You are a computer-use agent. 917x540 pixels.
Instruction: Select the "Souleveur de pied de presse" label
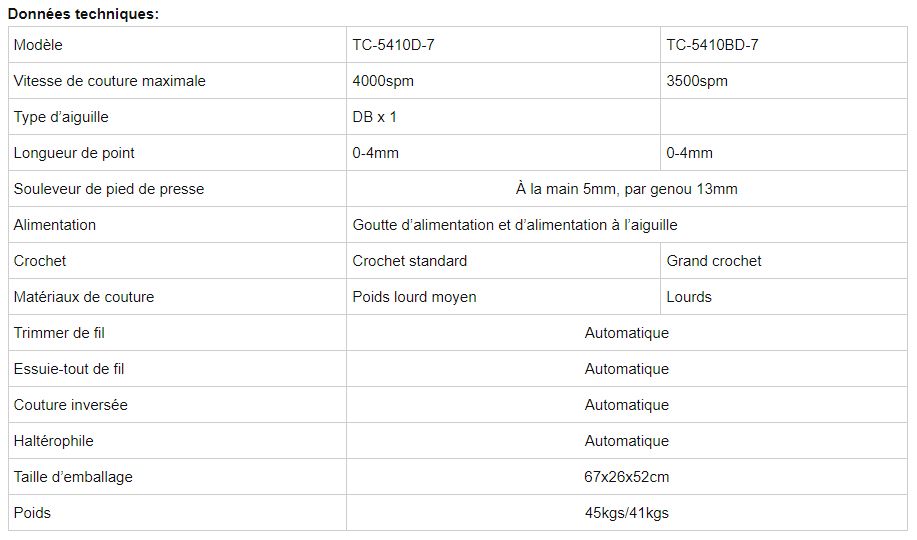click(x=111, y=189)
